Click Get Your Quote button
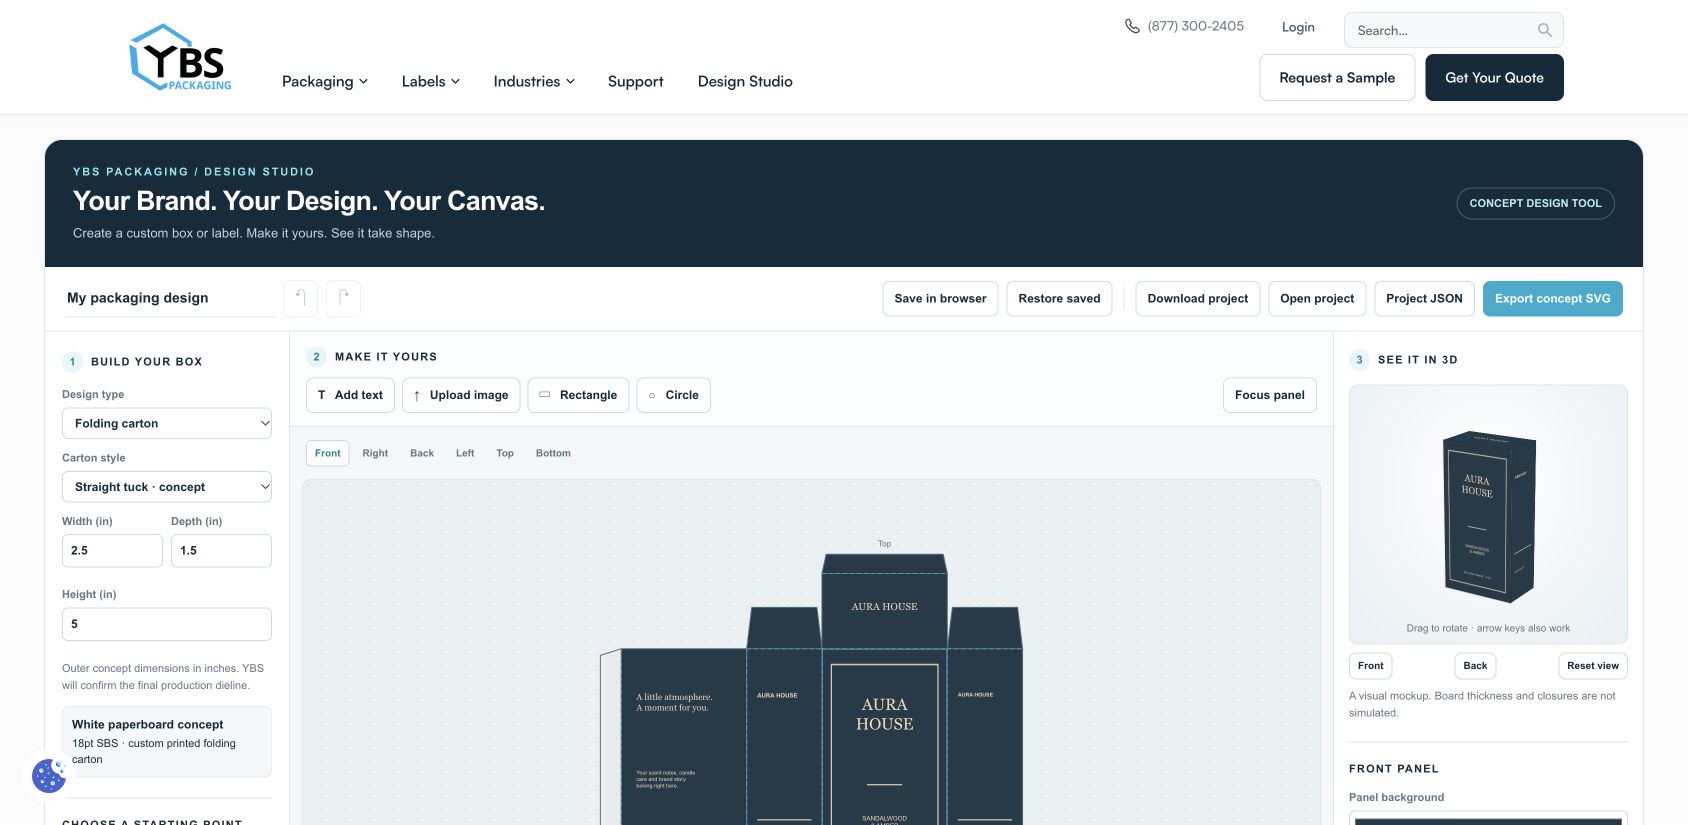 [1494, 78]
